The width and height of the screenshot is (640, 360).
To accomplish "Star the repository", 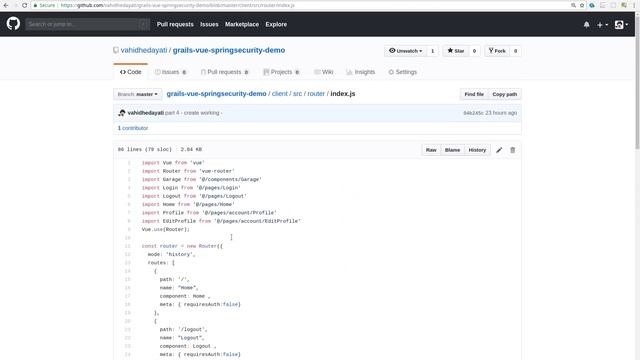I will [x=456, y=51].
